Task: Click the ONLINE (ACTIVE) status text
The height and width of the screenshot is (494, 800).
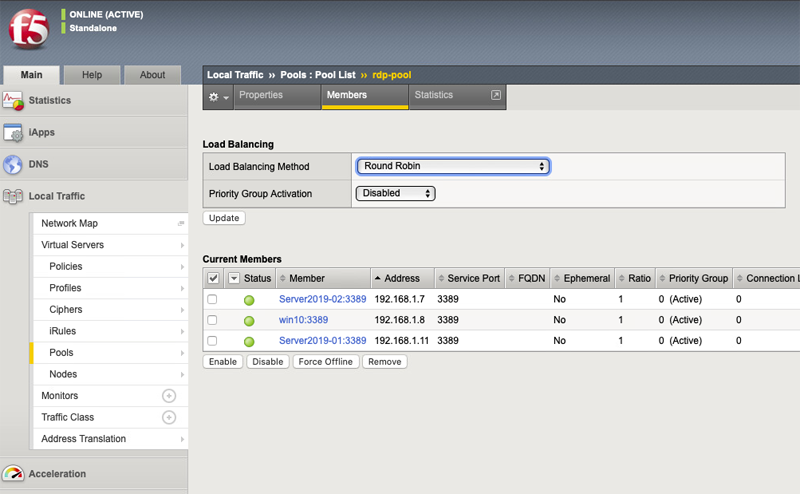Action: (x=106, y=15)
